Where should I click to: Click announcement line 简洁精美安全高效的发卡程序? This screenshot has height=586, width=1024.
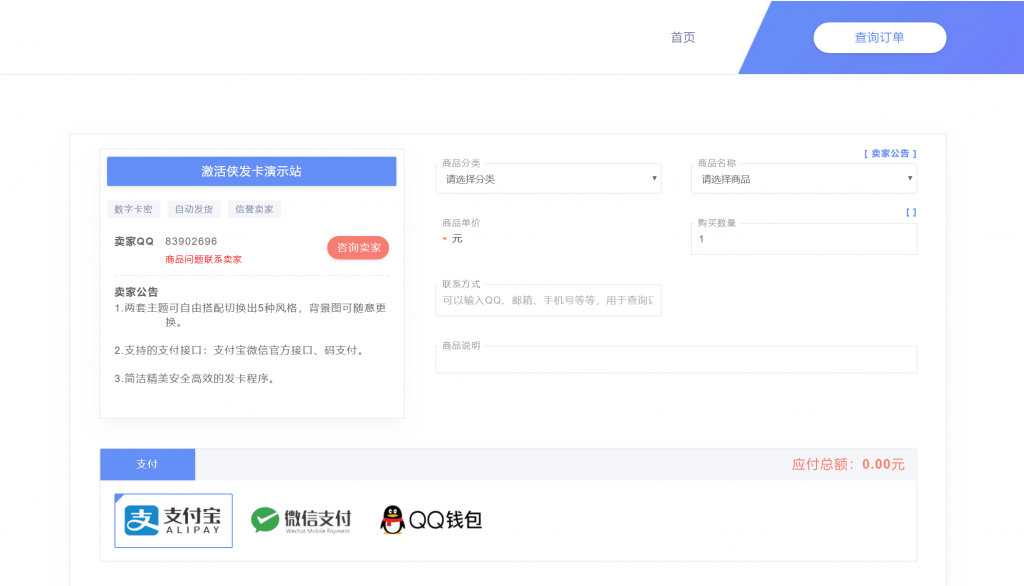point(194,378)
